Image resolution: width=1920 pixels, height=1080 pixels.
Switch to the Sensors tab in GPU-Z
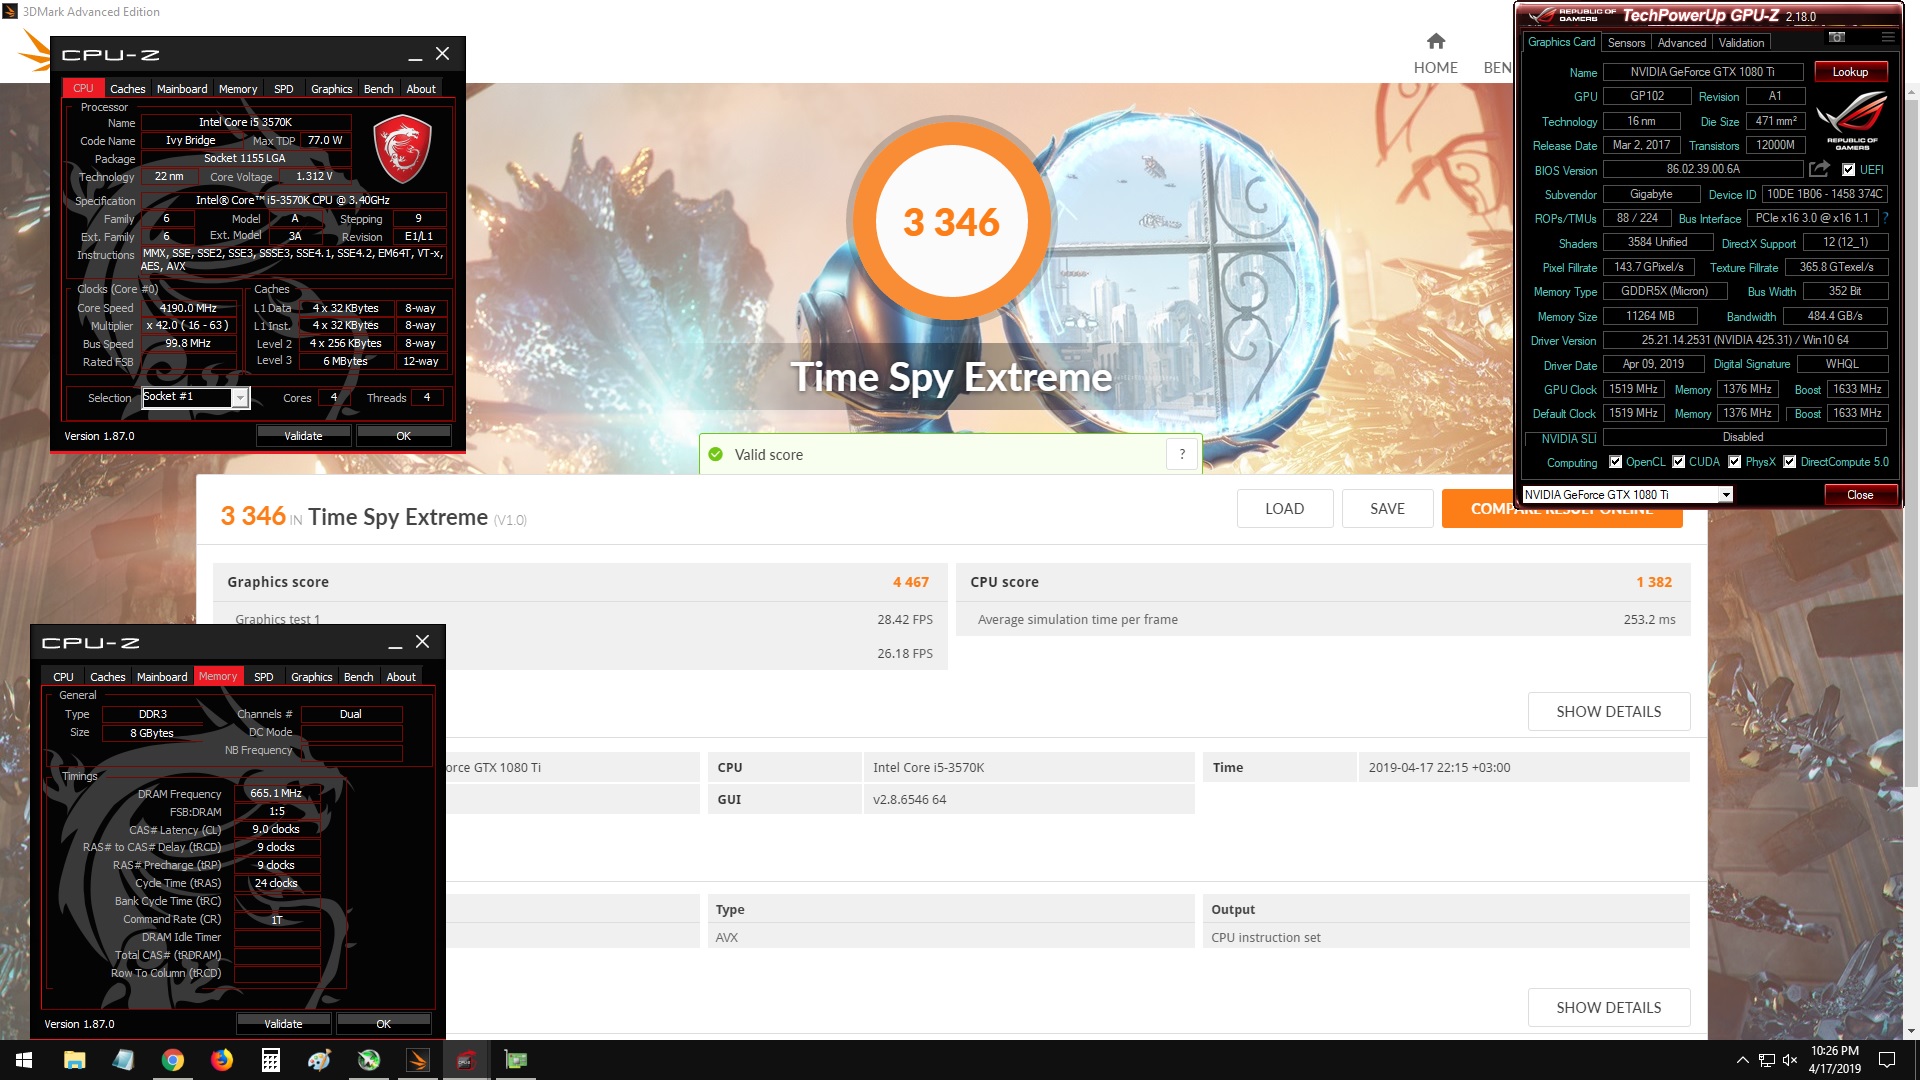[x=1626, y=43]
